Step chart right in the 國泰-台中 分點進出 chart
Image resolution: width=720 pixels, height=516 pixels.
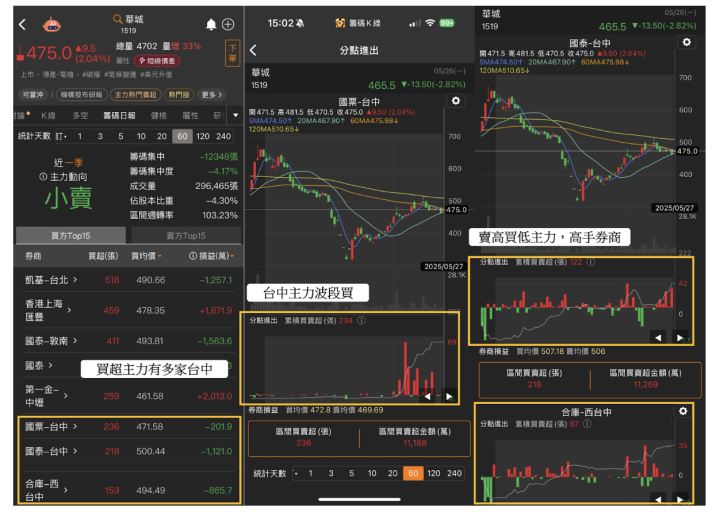680,337
